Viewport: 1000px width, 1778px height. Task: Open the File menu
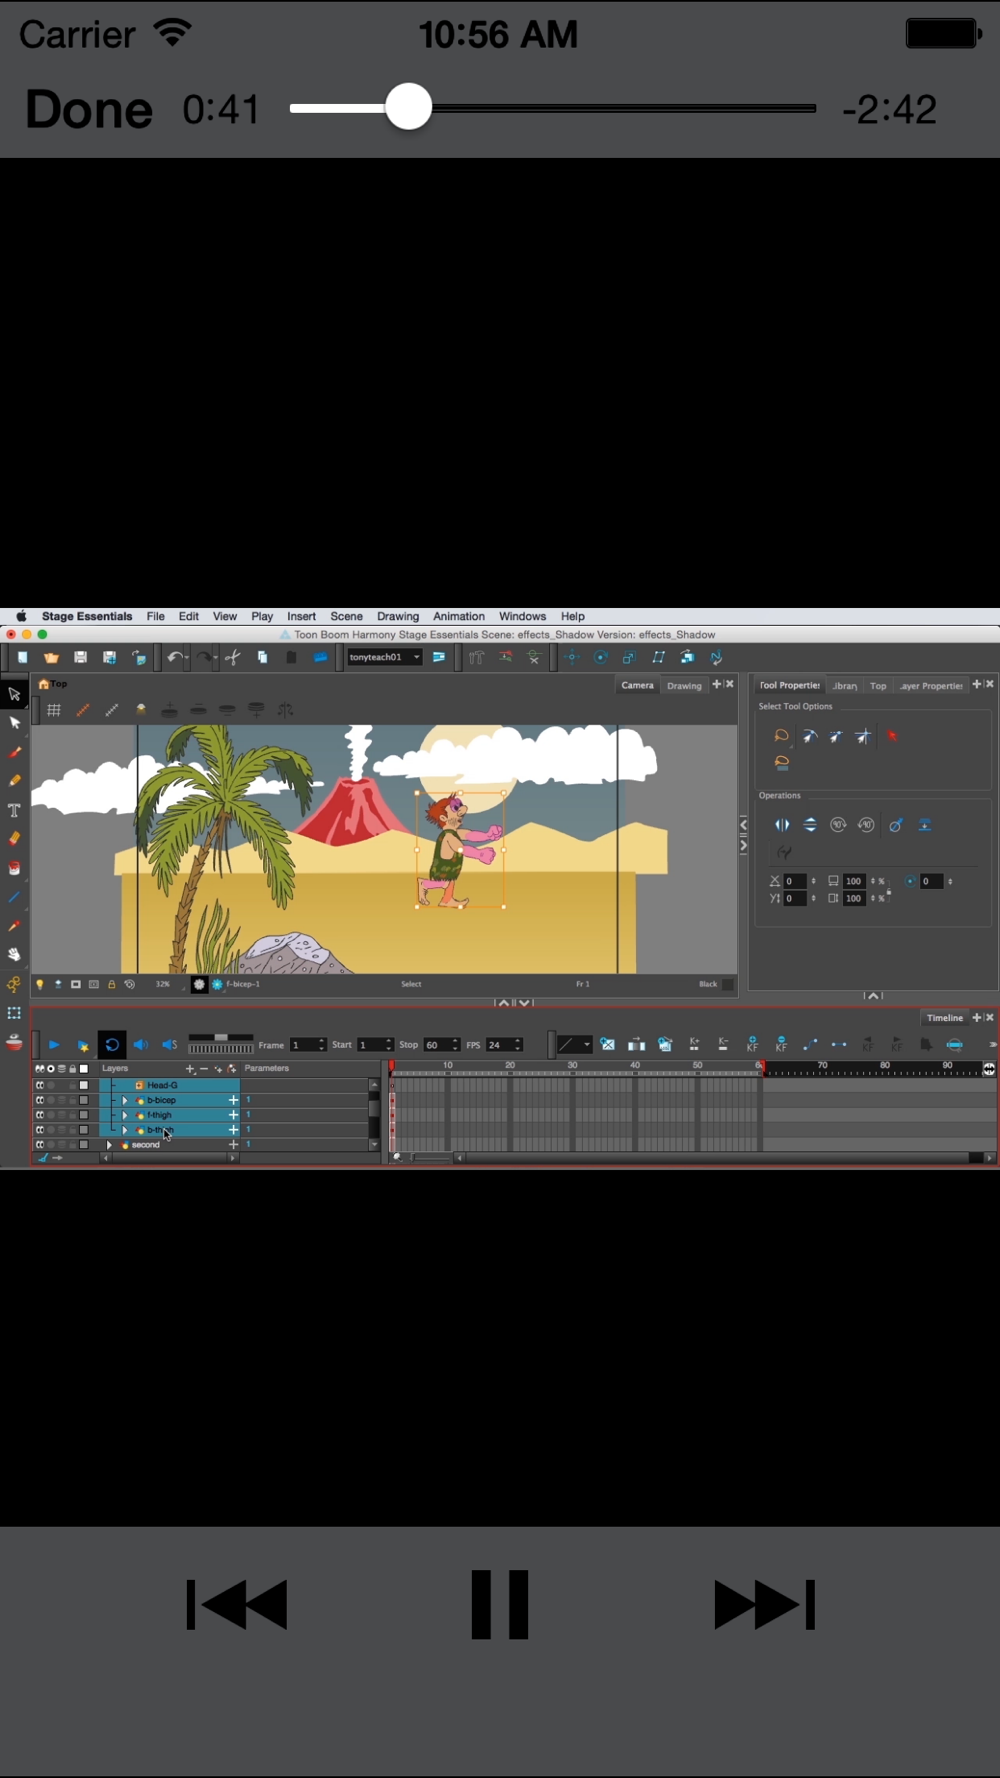[x=156, y=616]
